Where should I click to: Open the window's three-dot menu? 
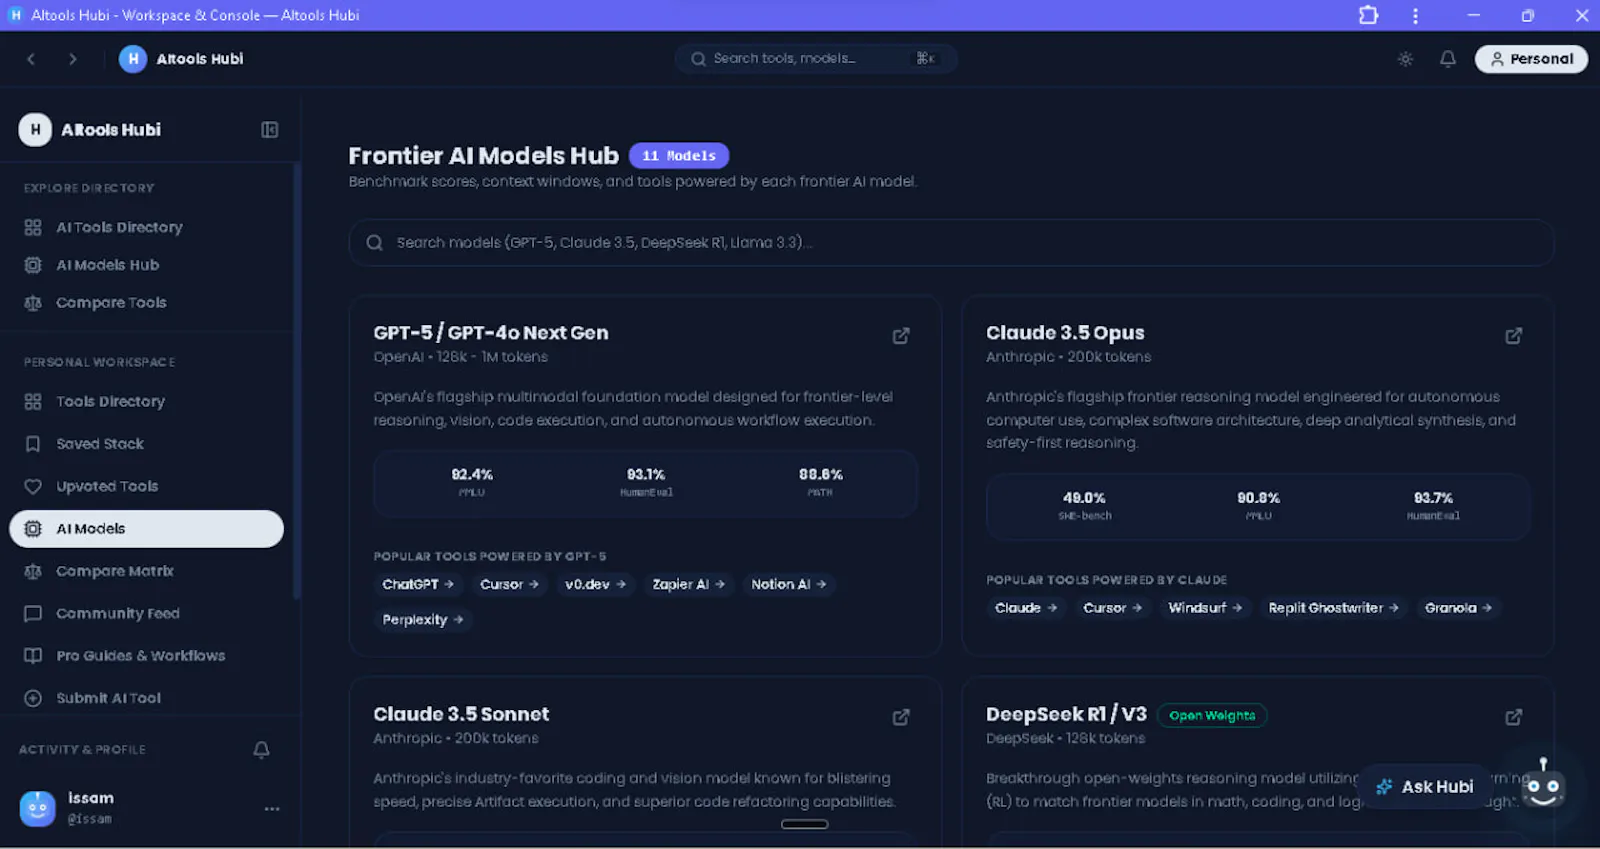(x=1415, y=15)
